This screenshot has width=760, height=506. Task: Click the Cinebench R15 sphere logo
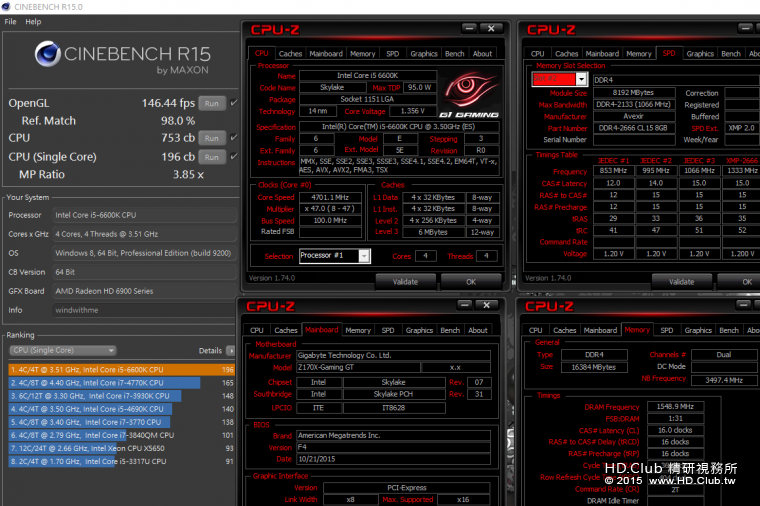[x=48, y=54]
